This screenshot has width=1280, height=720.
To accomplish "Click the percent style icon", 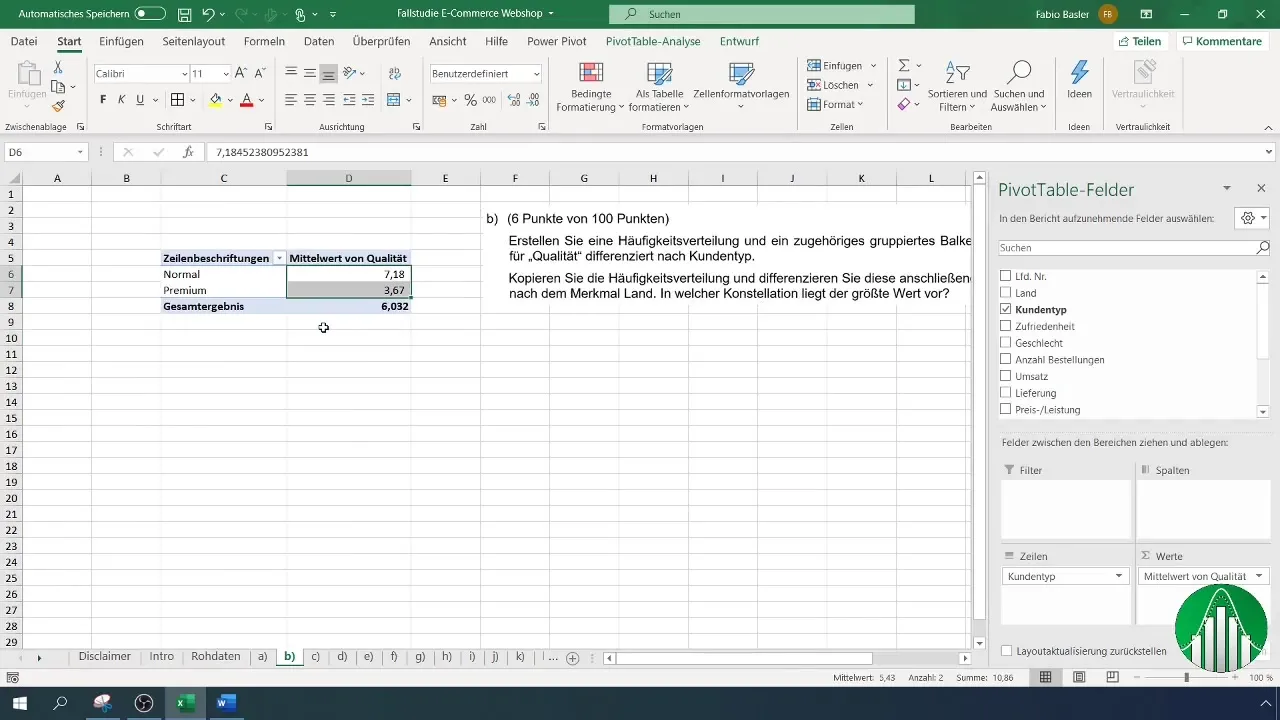I will 470,100.
